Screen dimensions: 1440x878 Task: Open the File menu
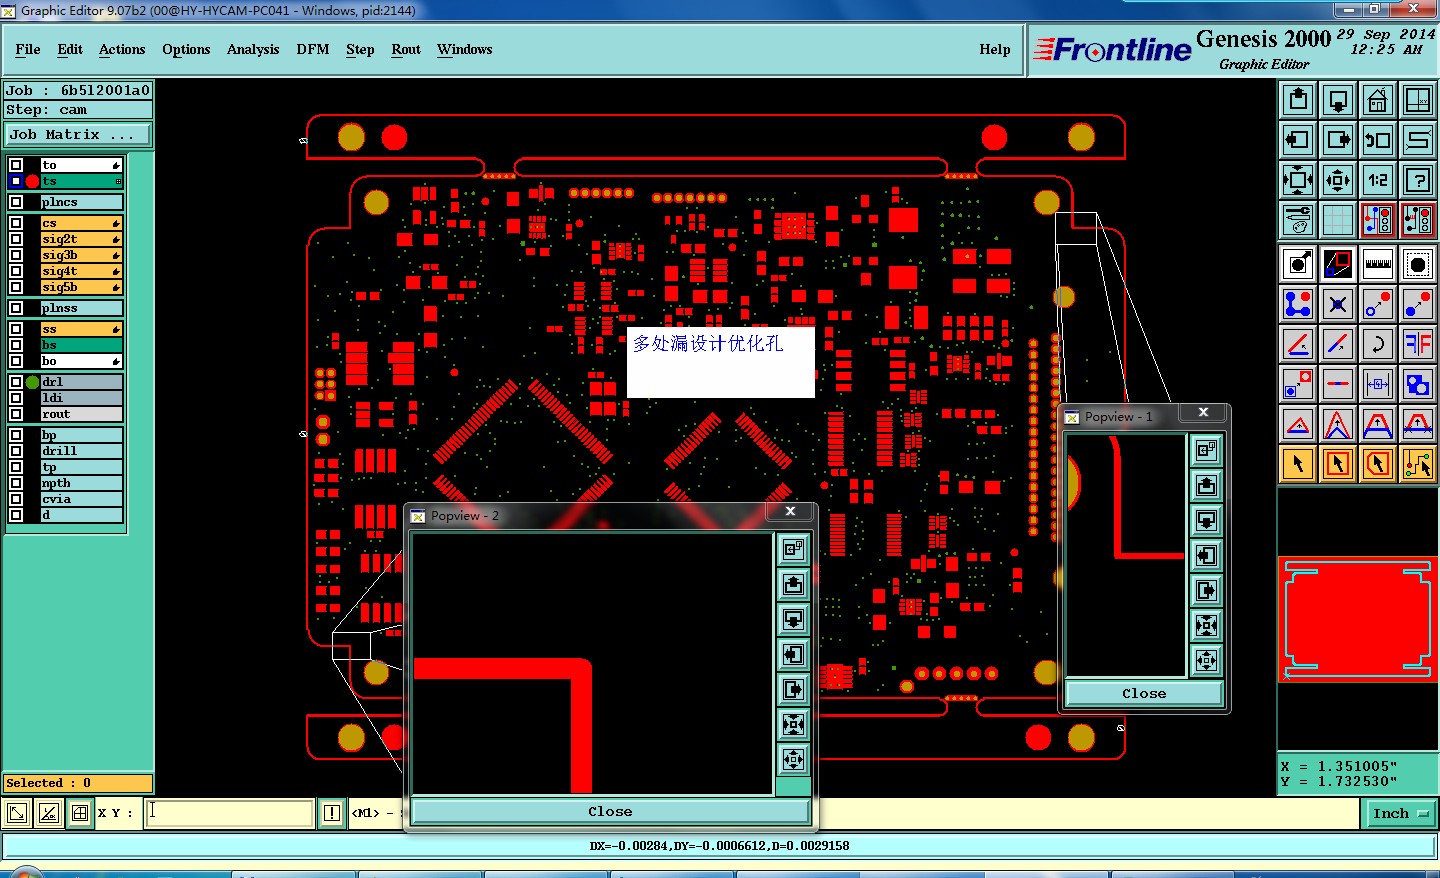pos(28,49)
